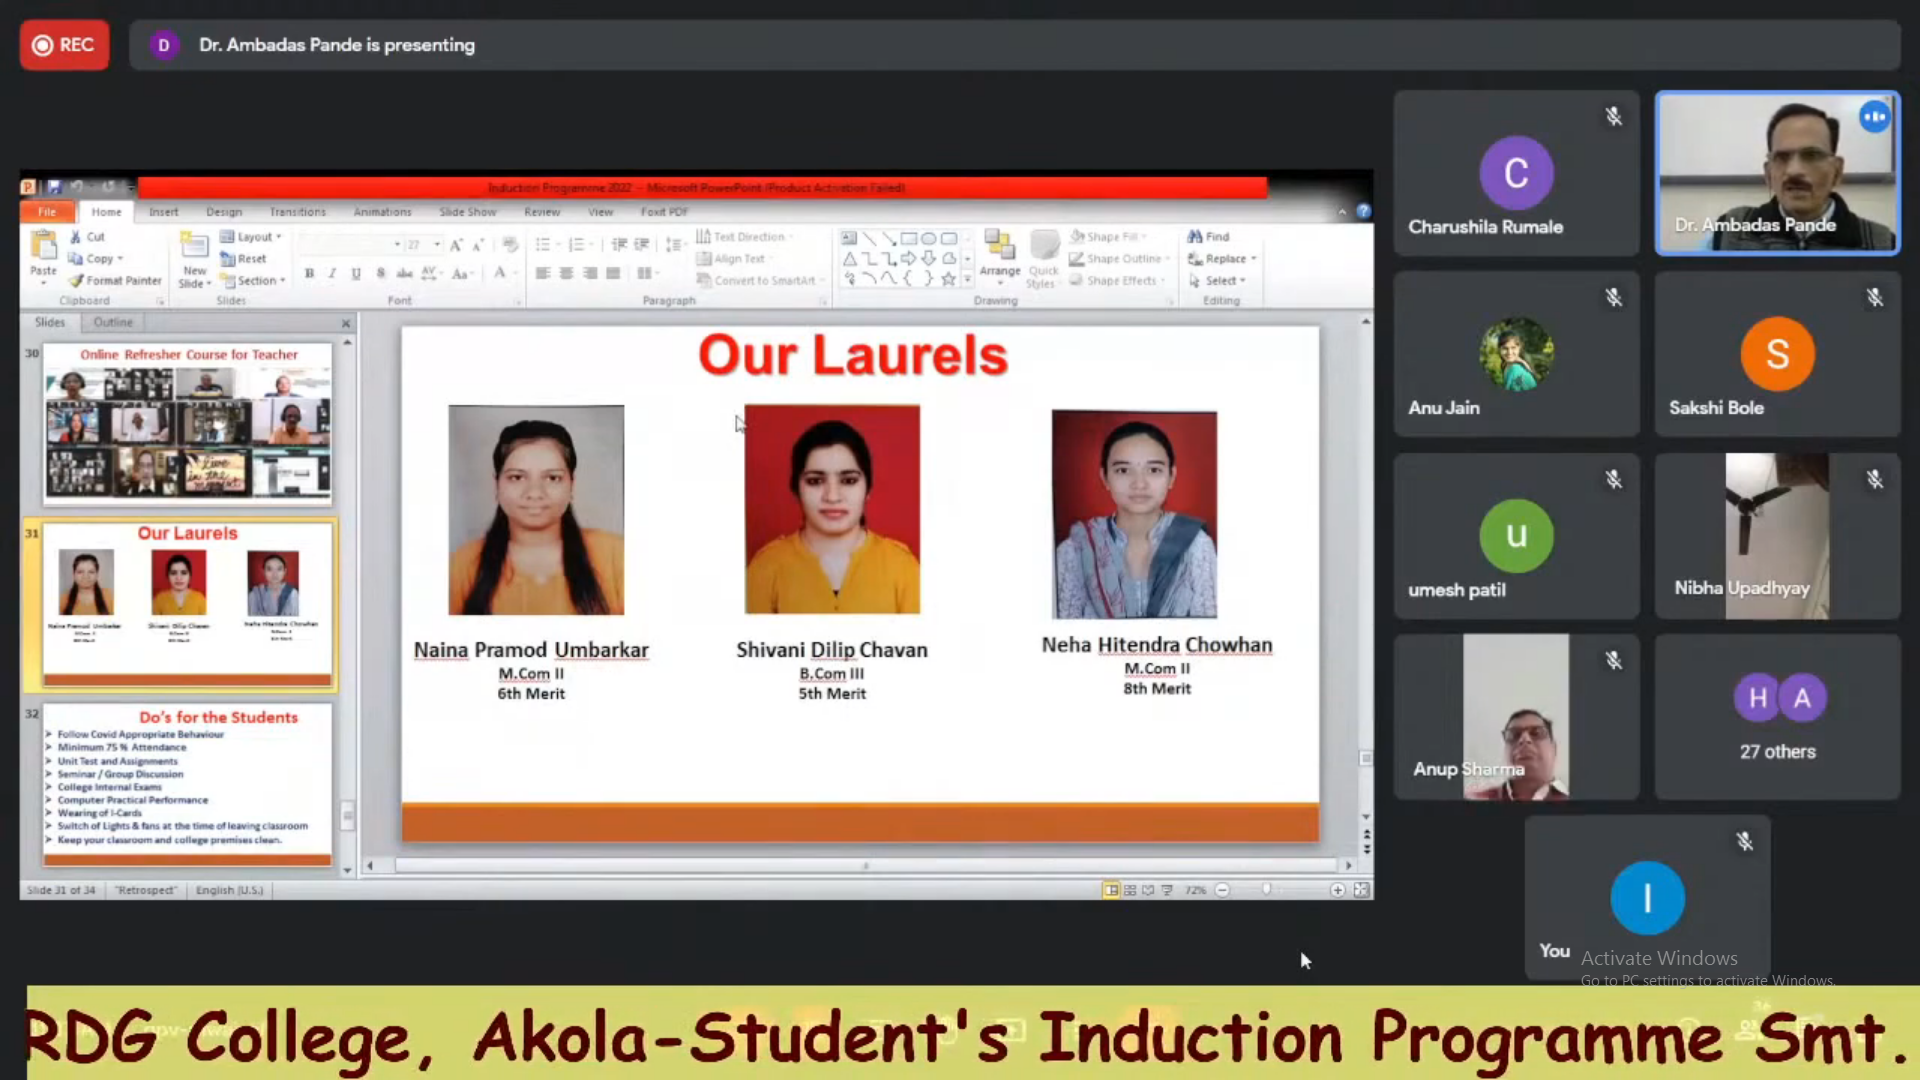Switch to the Outline pane tab
The width and height of the screenshot is (1920, 1080).
coord(113,322)
